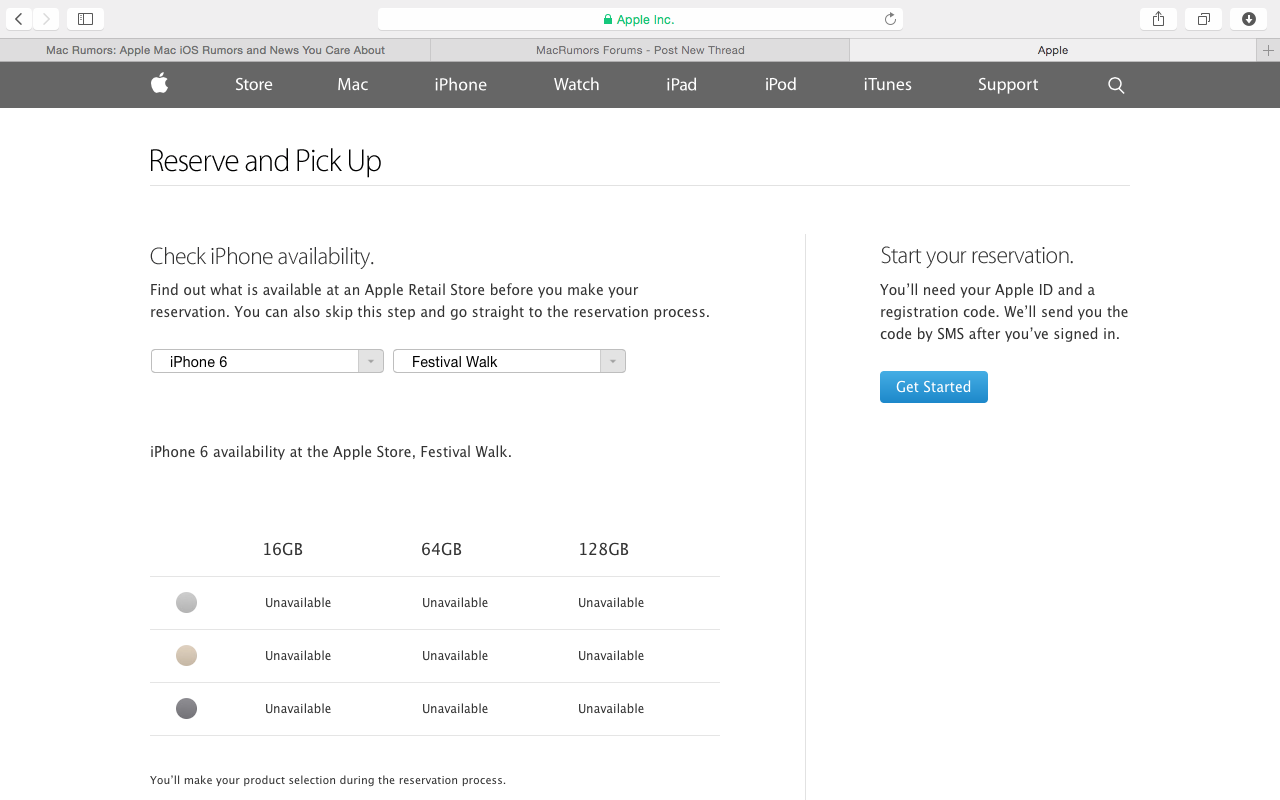Screen dimensions: 1280x800
Task: Go to the Support nav link
Action: pos(1007,85)
